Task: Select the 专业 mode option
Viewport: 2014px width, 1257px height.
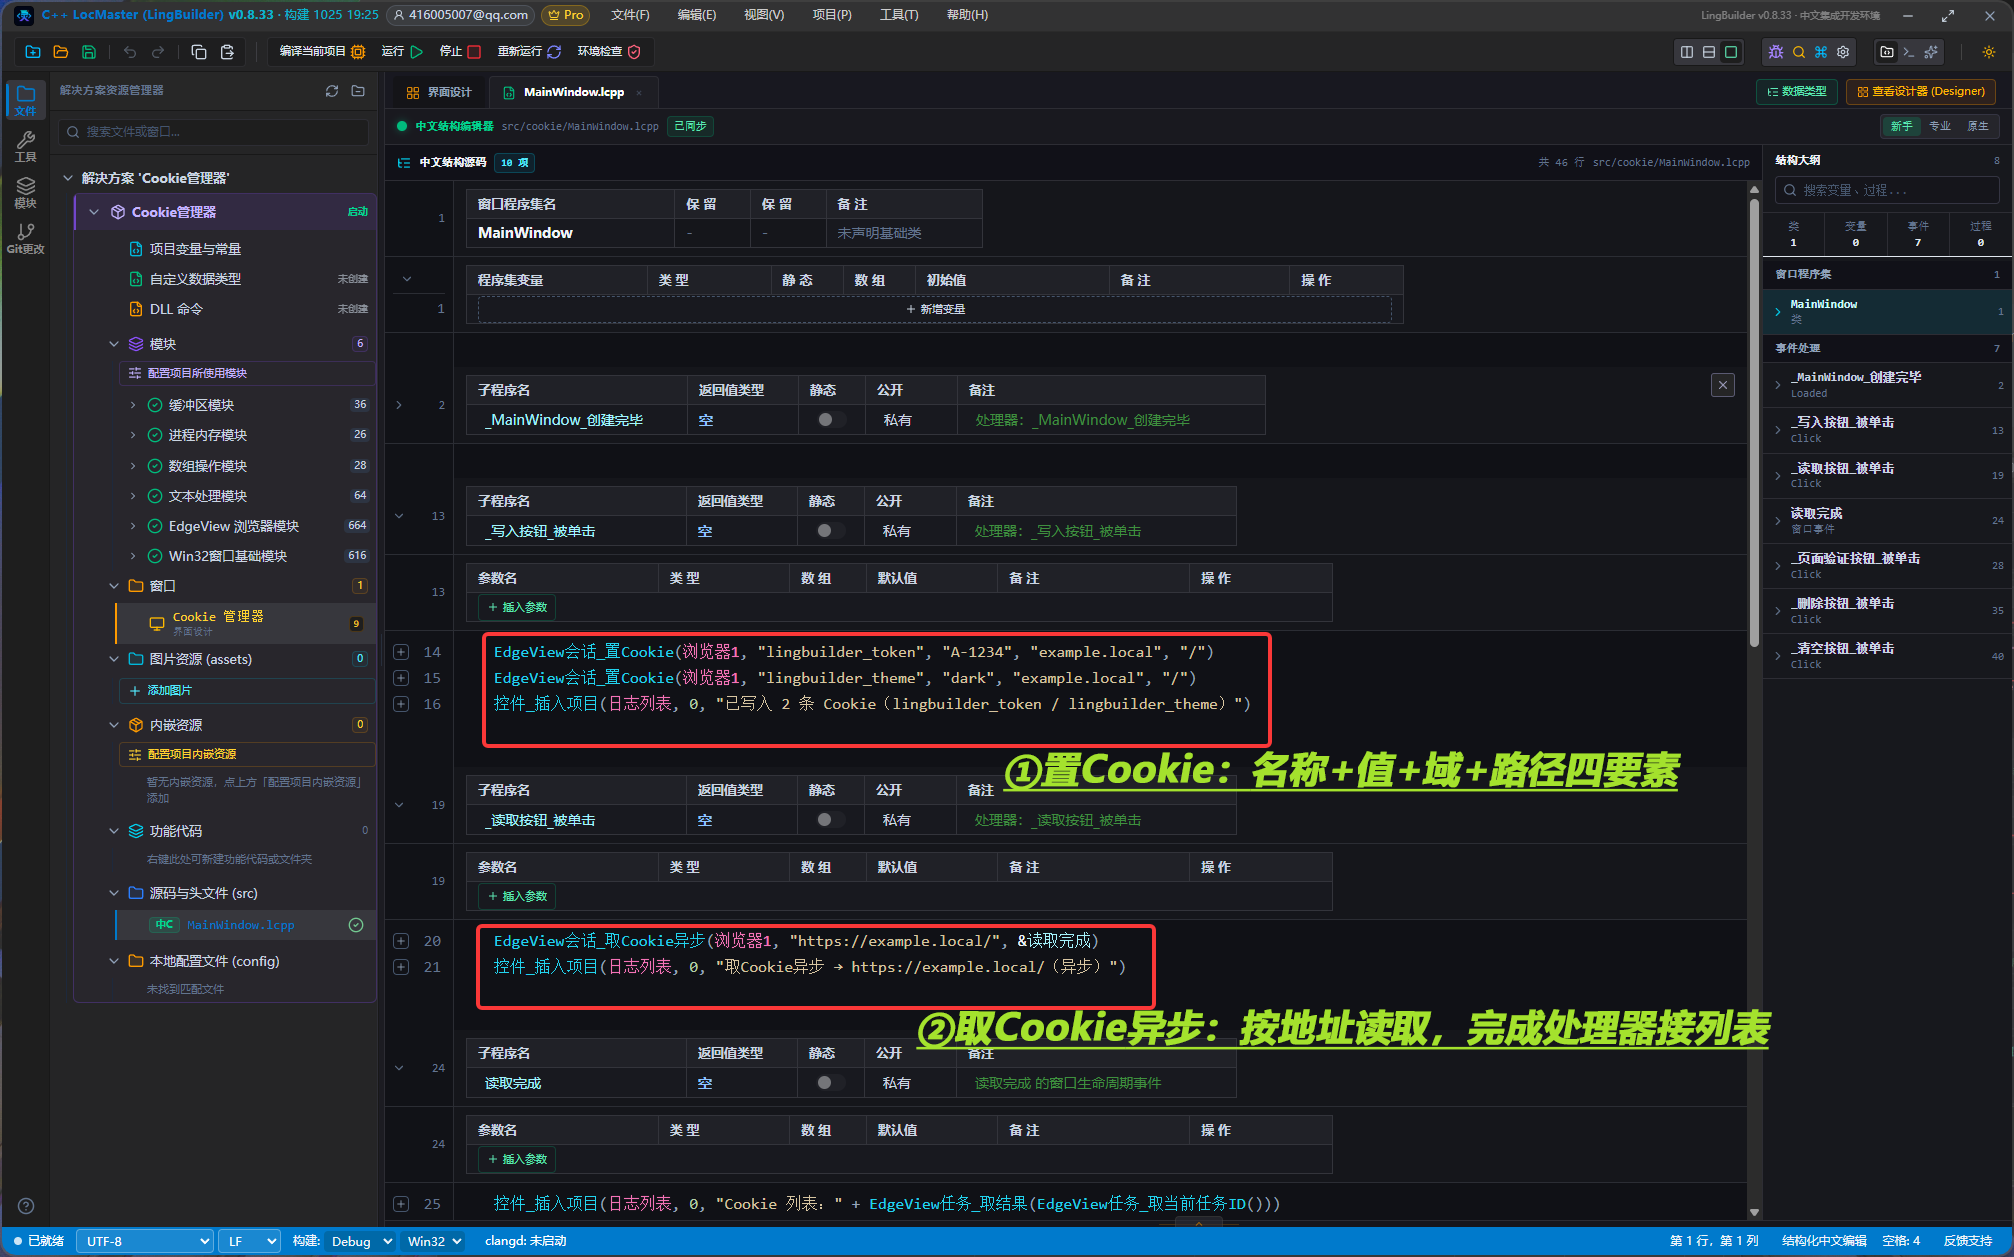Action: click(1940, 126)
